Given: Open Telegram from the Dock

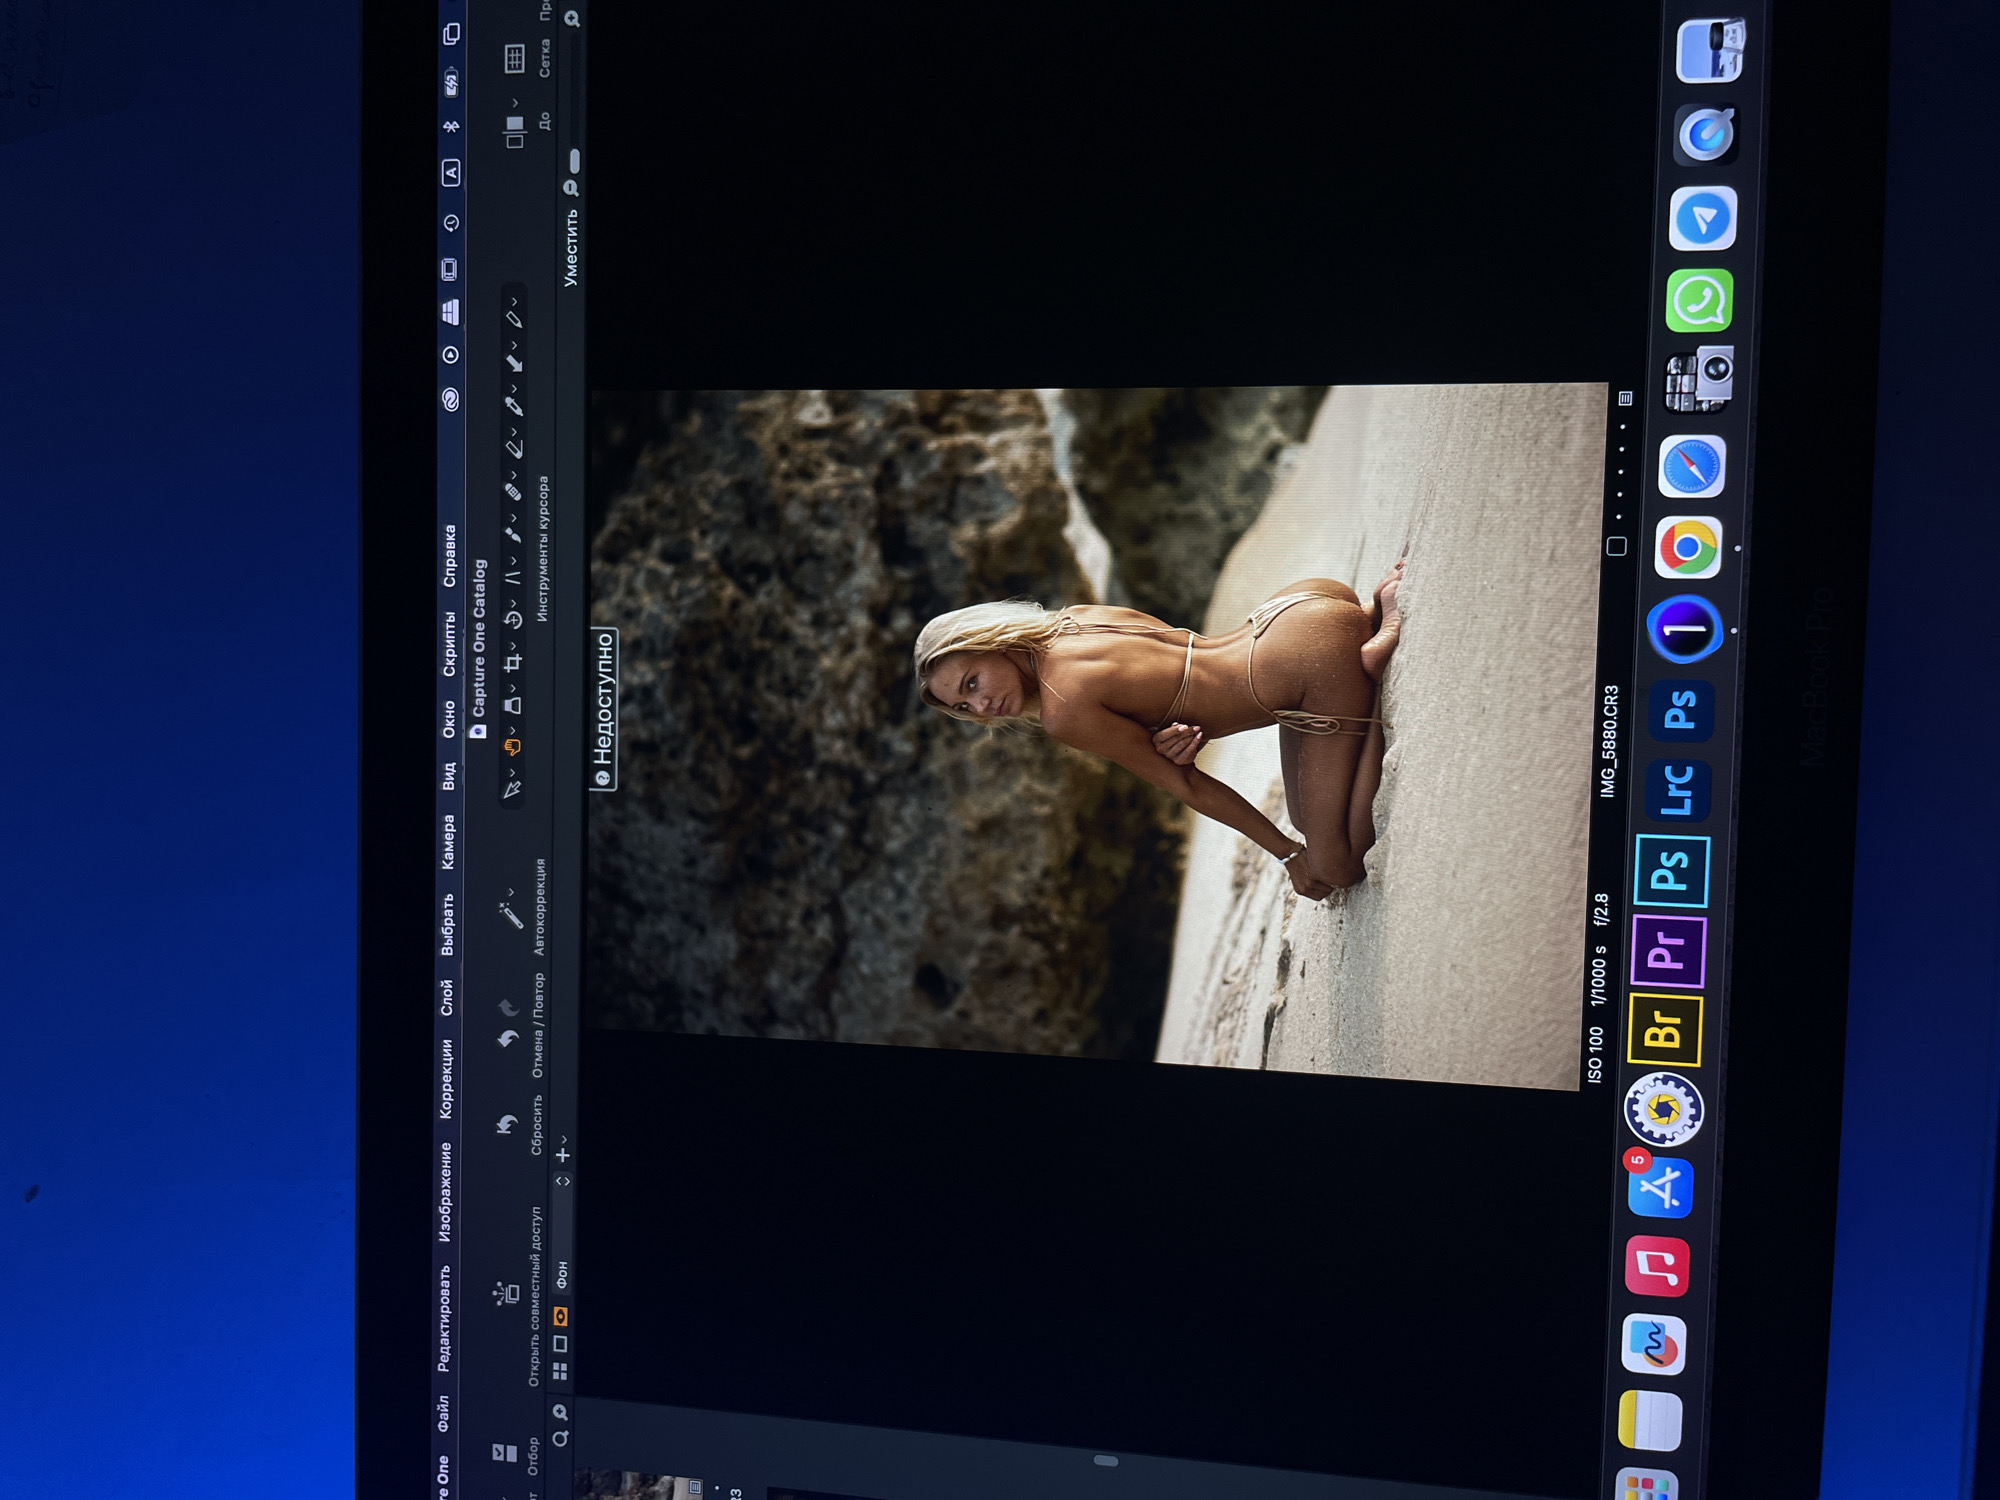Looking at the screenshot, I should point(1703,218).
